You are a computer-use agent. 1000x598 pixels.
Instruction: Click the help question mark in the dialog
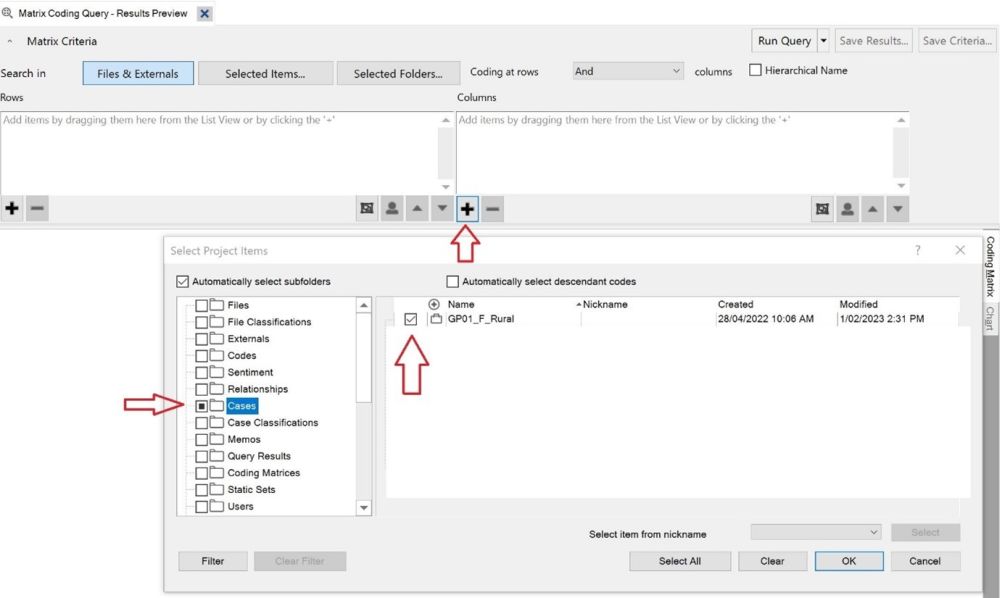(x=918, y=251)
